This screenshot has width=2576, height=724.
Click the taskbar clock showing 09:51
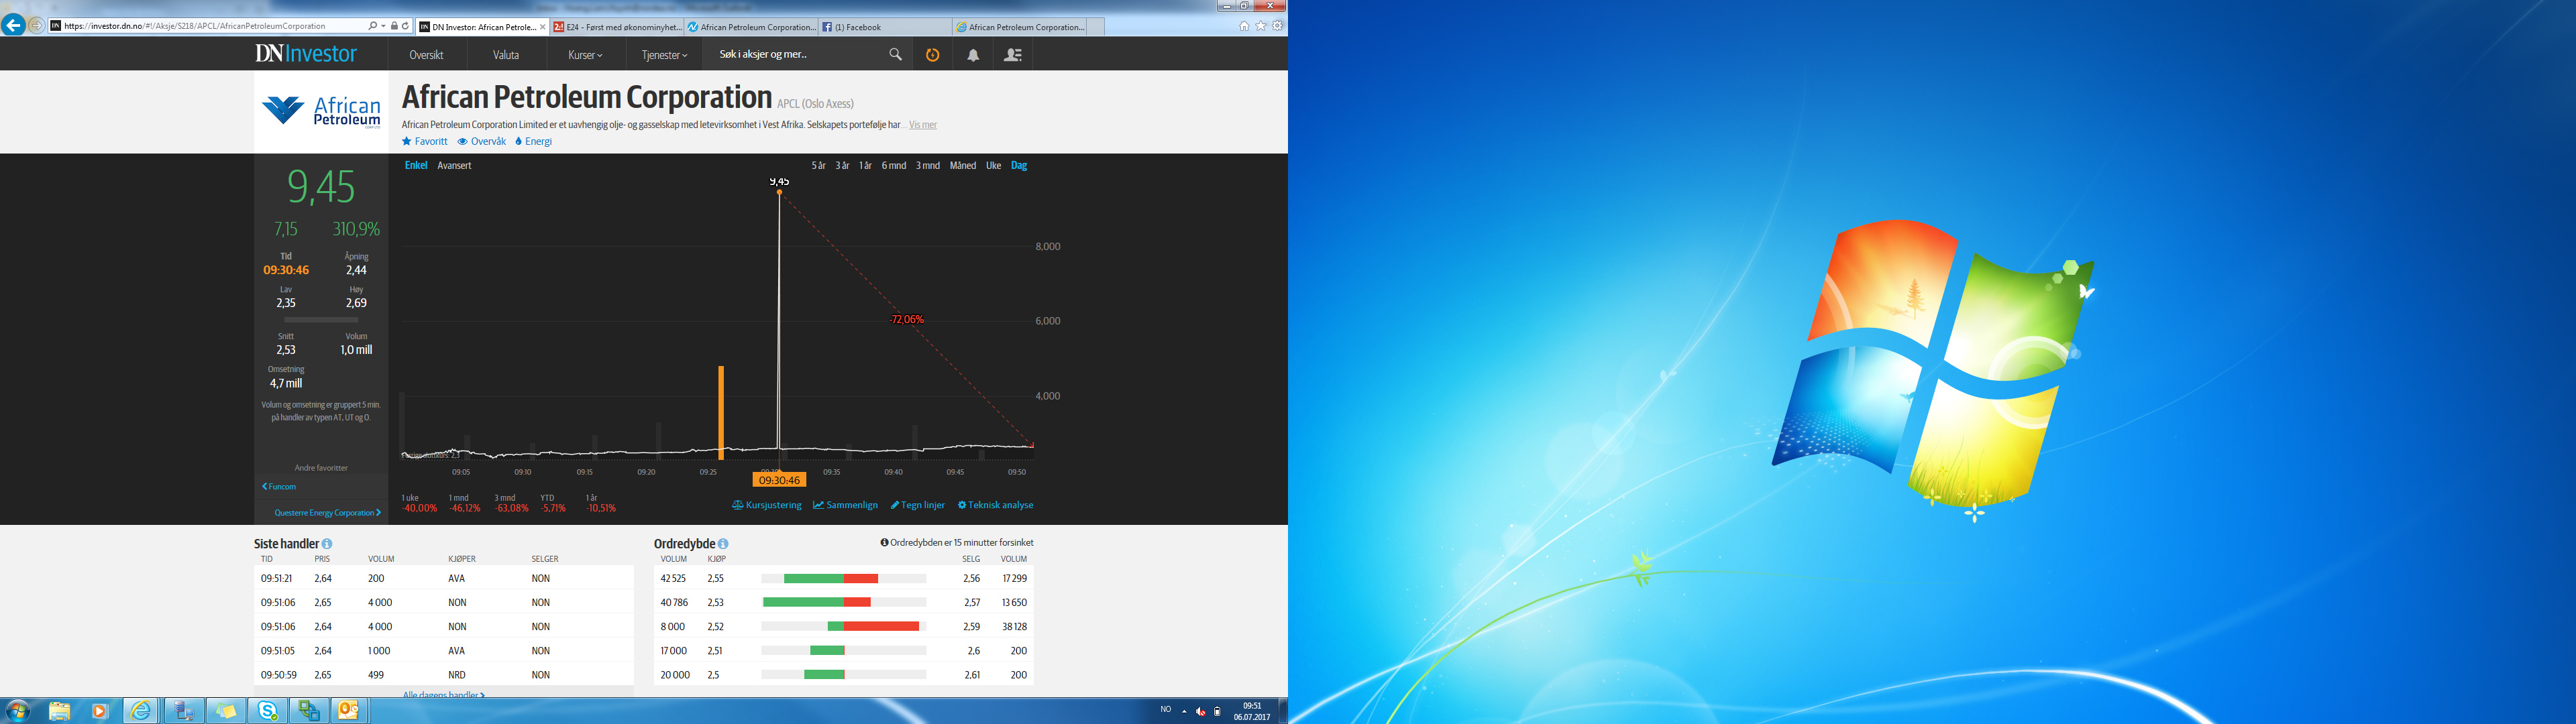tap(1251, 711)
